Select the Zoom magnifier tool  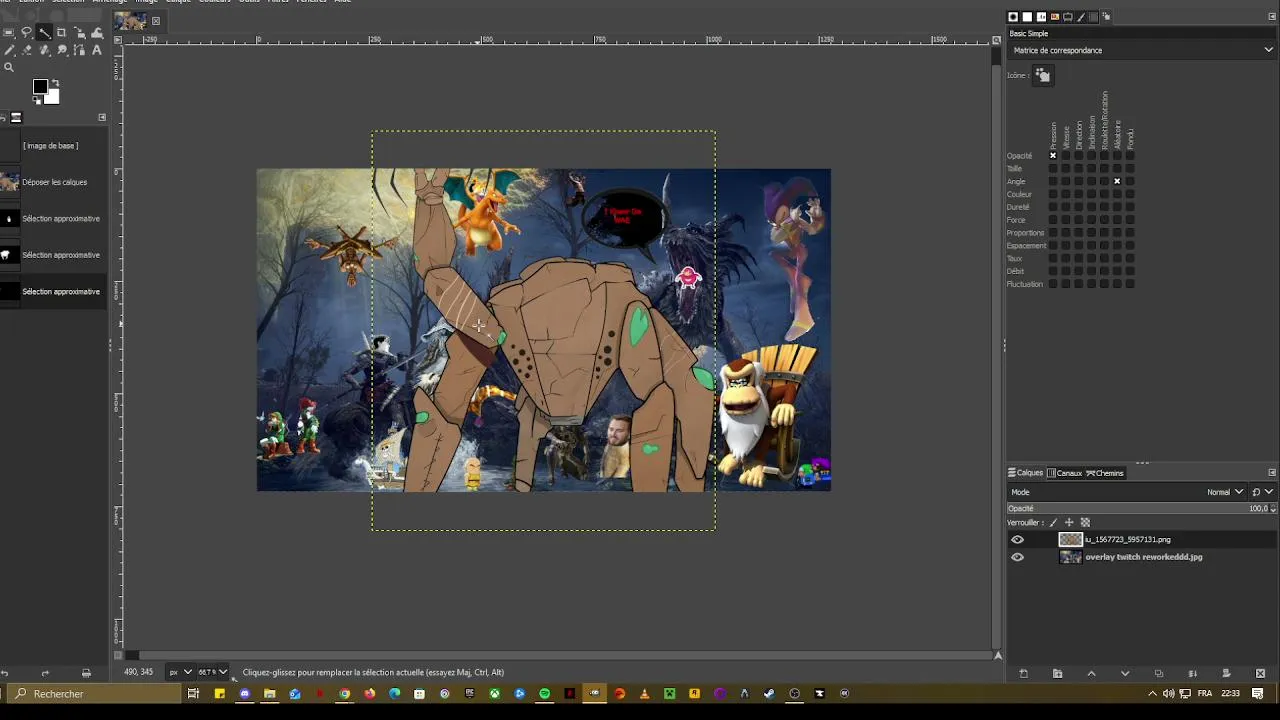click(x=9, y=68)
